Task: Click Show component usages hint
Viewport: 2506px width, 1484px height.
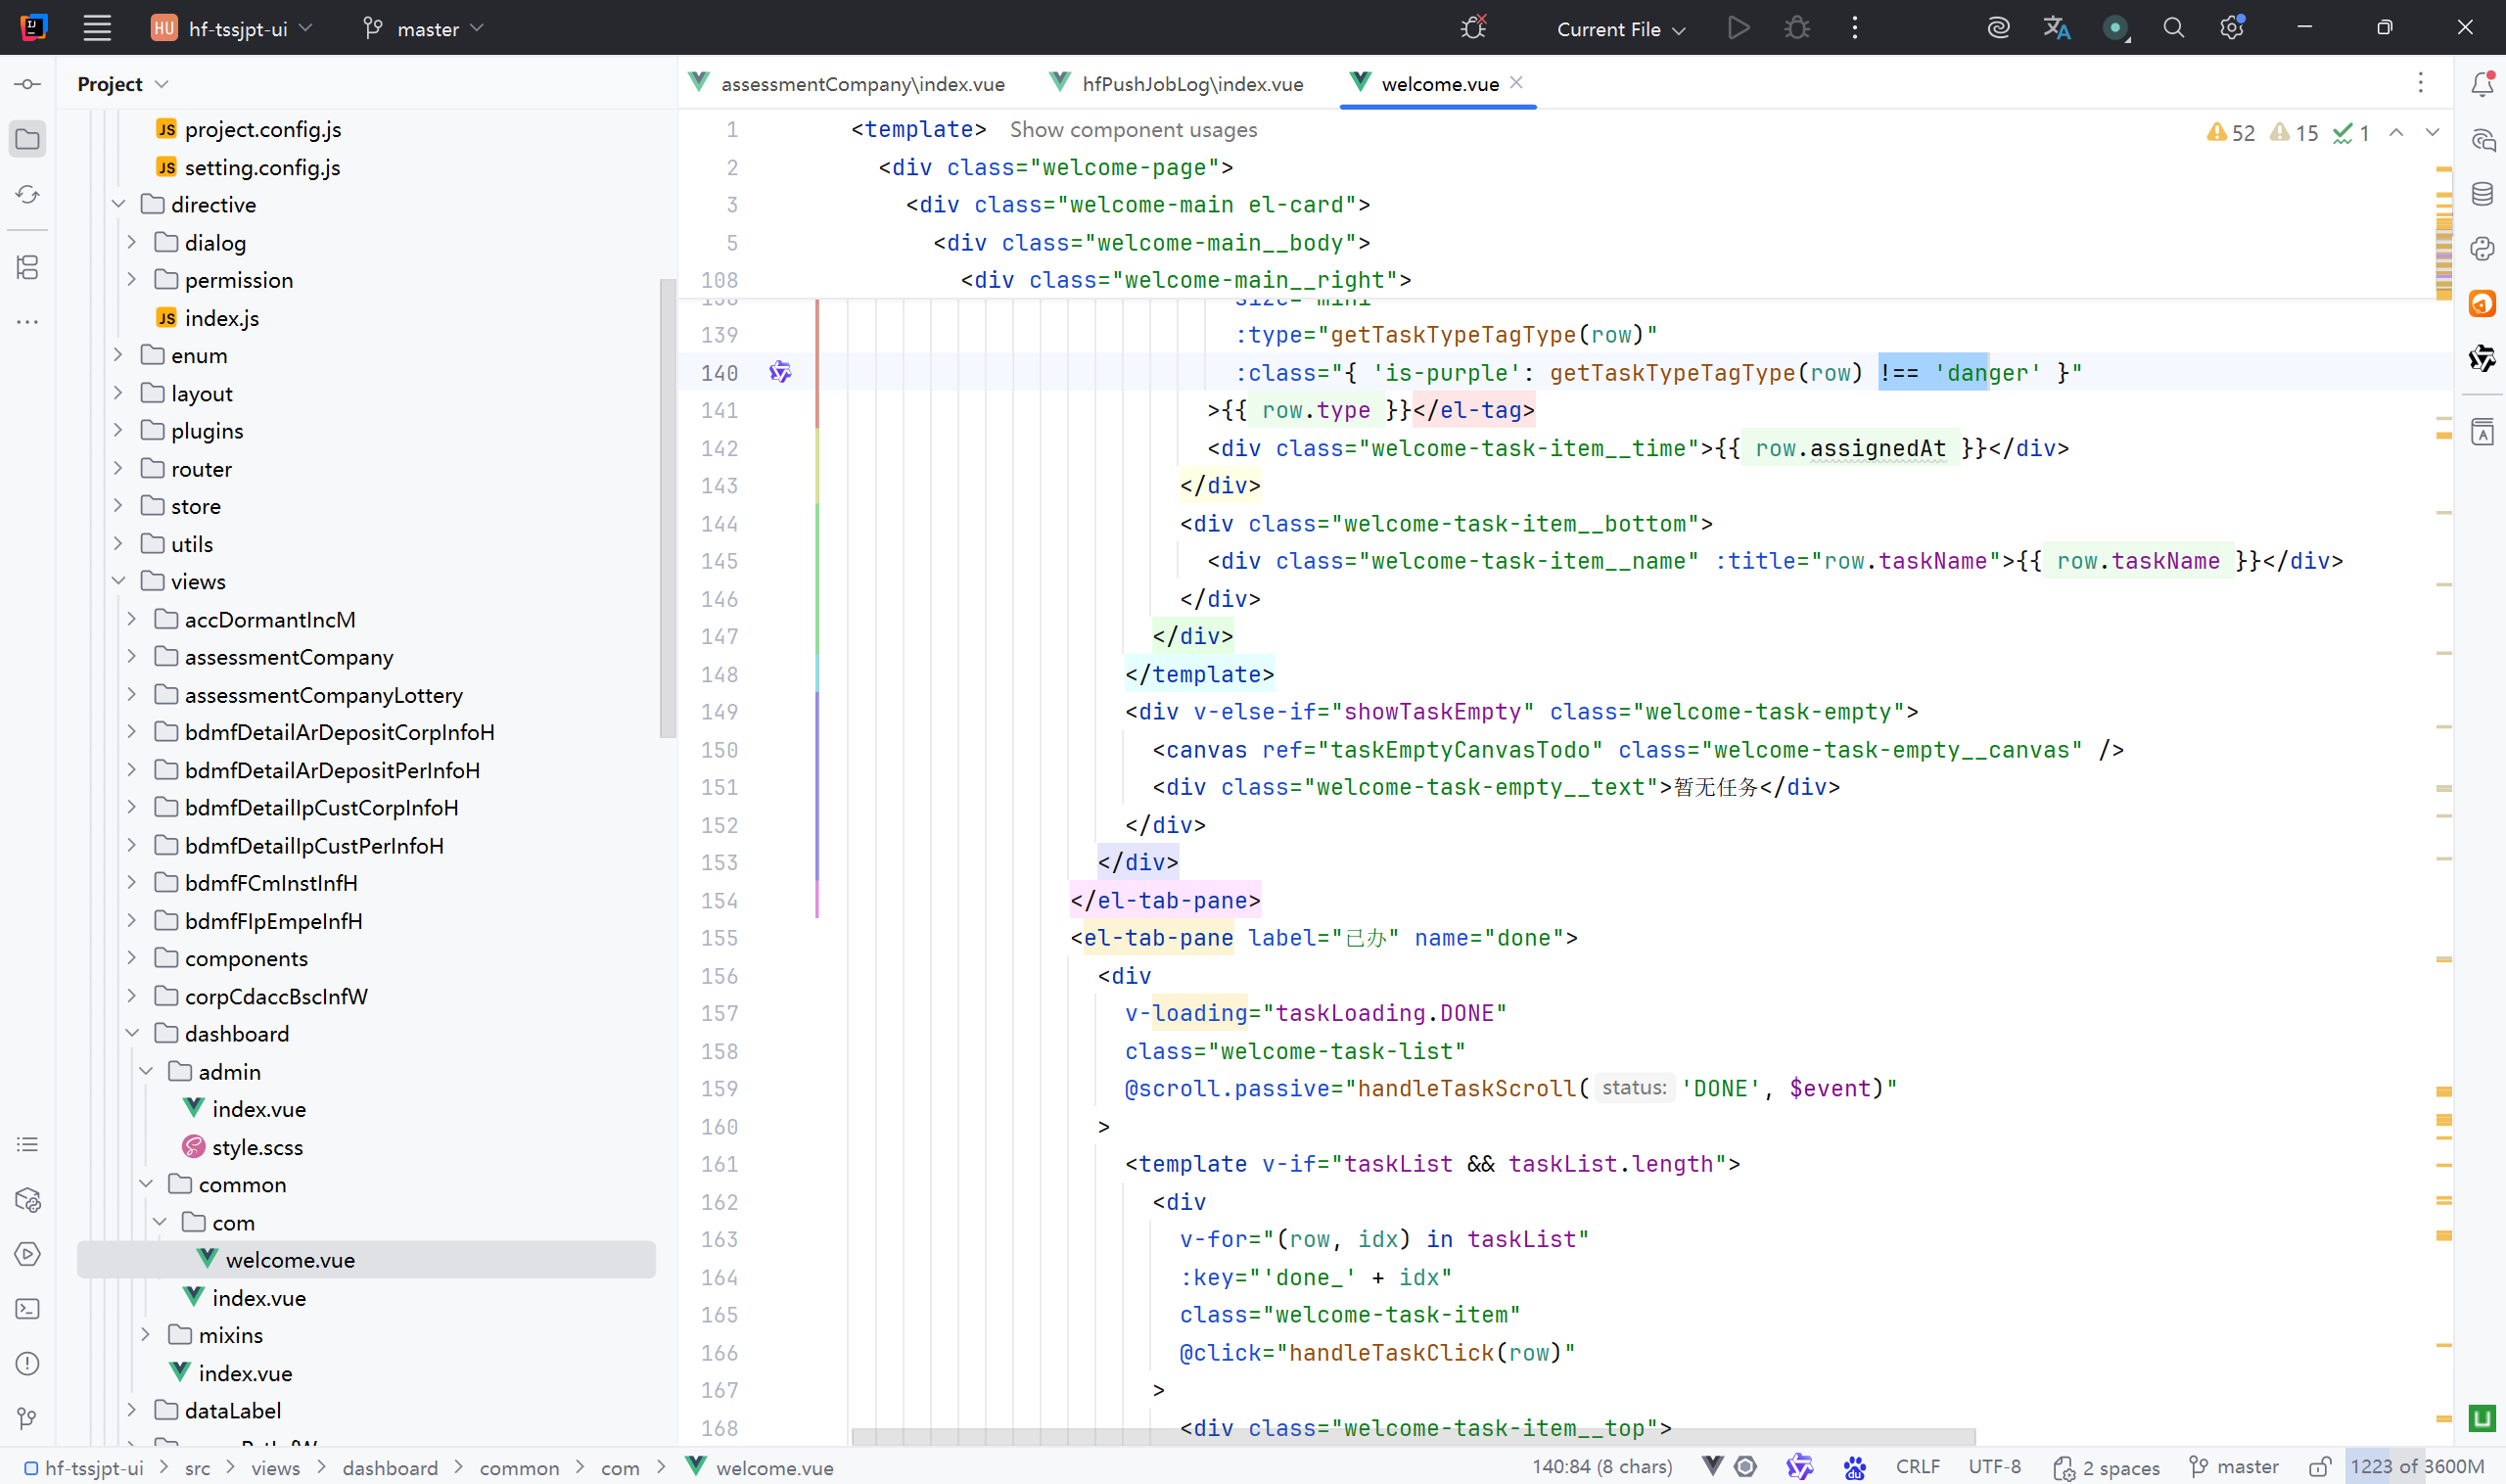Action: [1133, 129]
